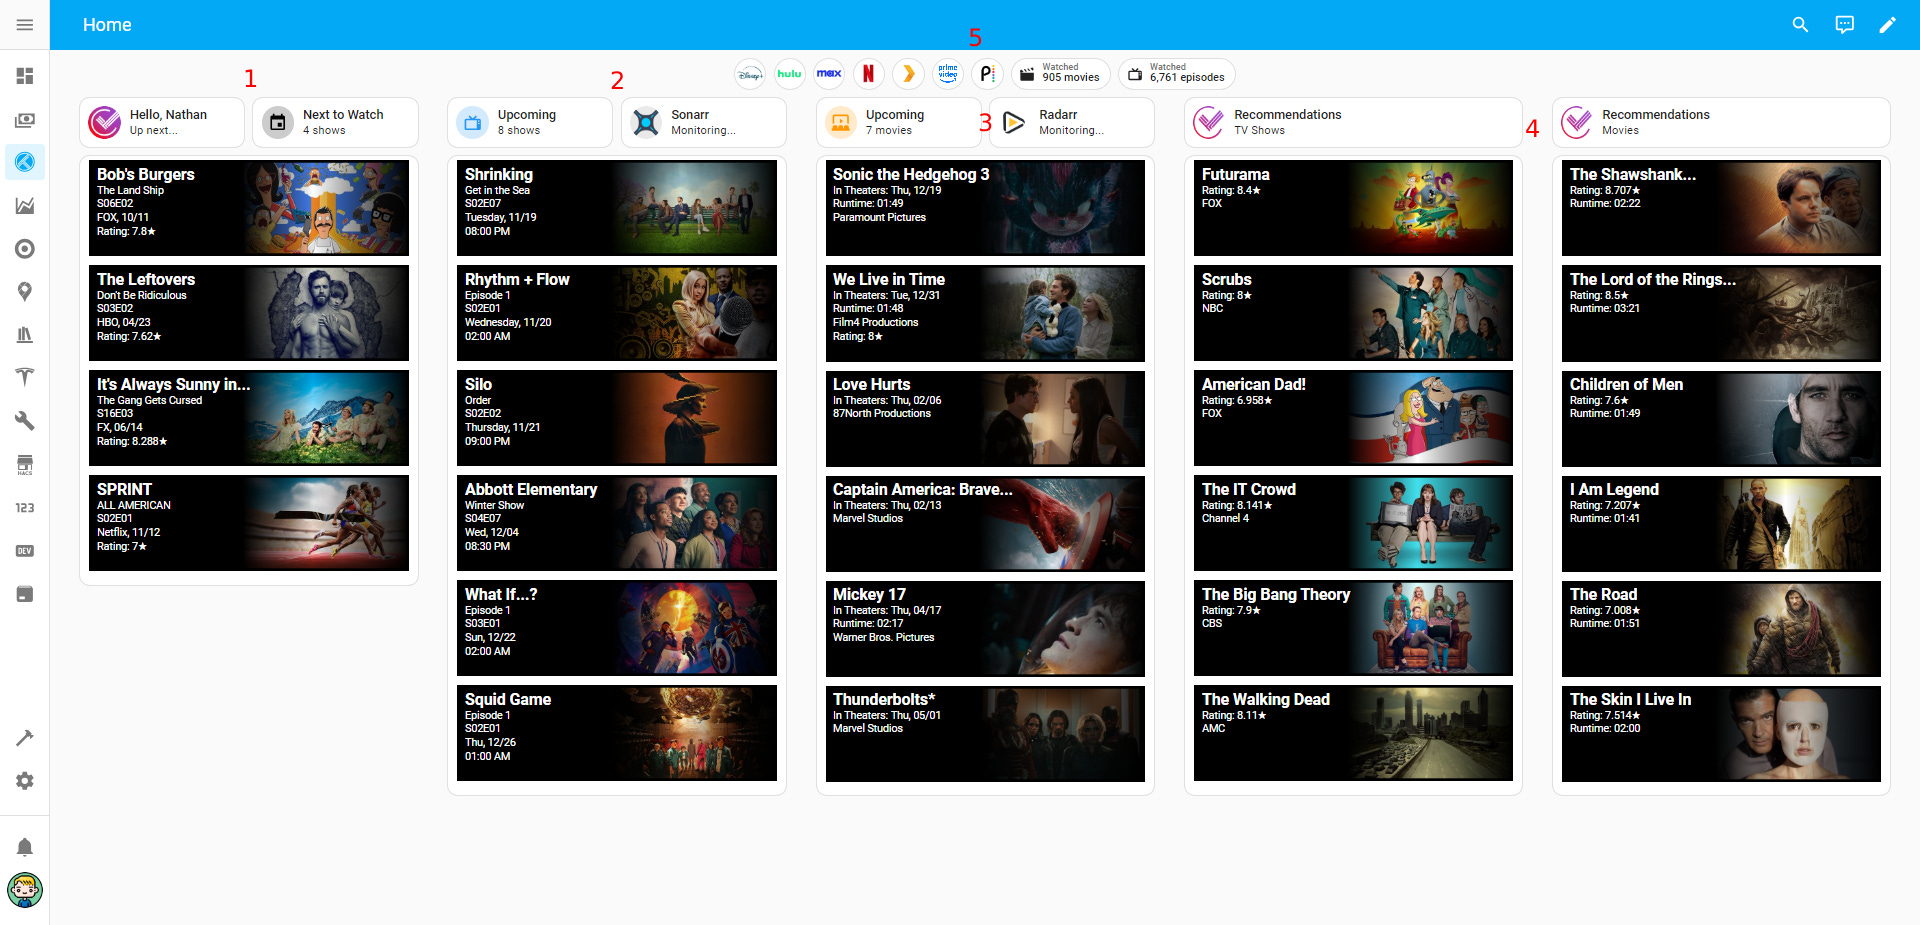Open notifications bell in sidebar
The height and width of the screenshot is (925, 1920).
pyautogui.click(x=25, y=847)
